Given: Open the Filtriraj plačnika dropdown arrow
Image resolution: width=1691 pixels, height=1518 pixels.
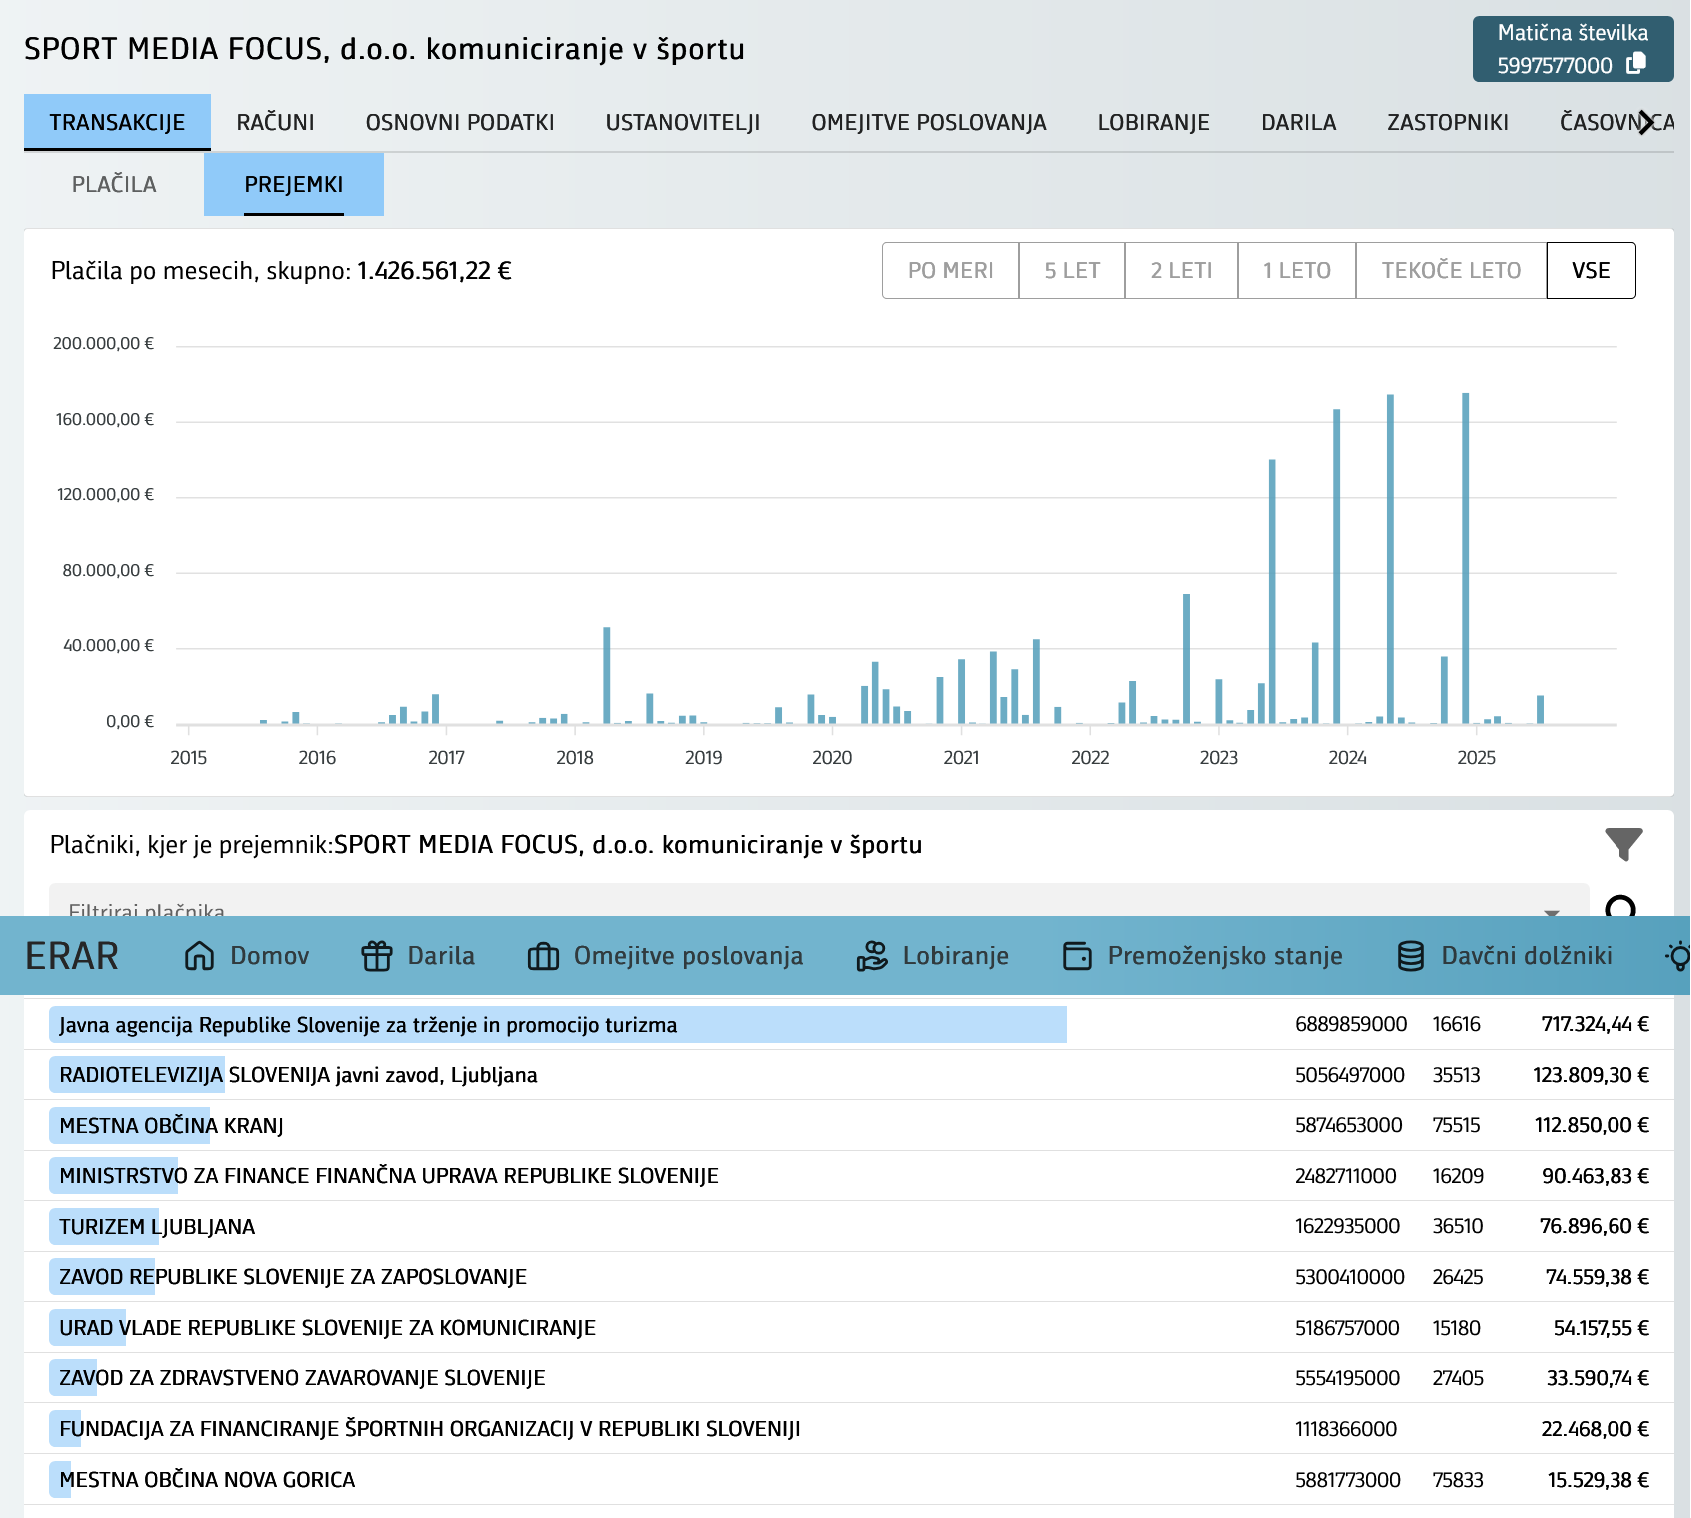Looking at the screenshot, I should [x=1552, y=911].
